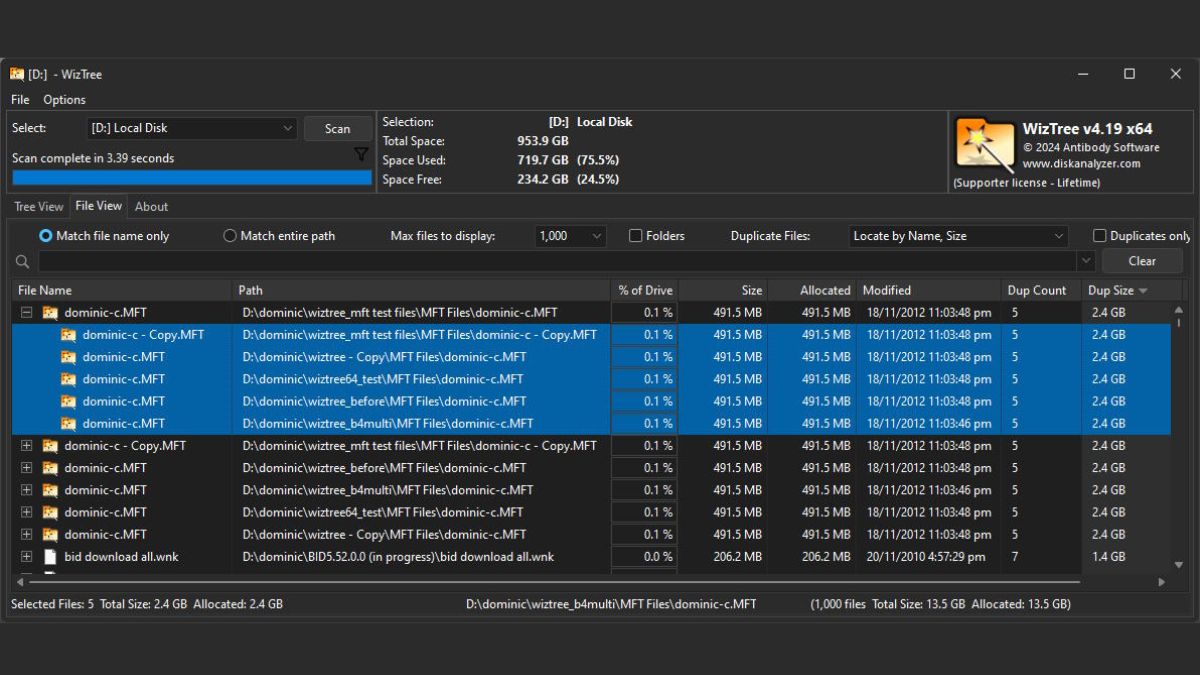Viewport: 1200px width, 675px height.
Task: Open the Duplicate Files locate-by dropdown
Action: pos(959,236)
